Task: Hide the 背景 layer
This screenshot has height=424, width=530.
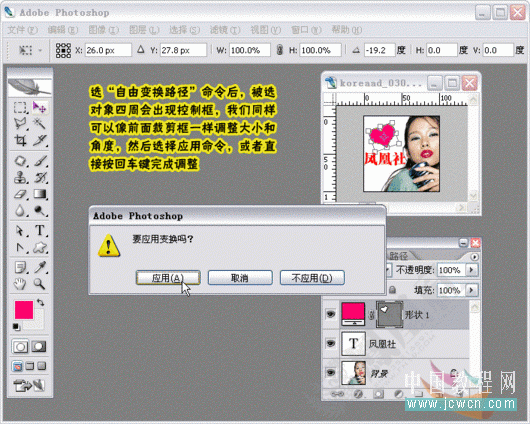Action: coord(331,373)
